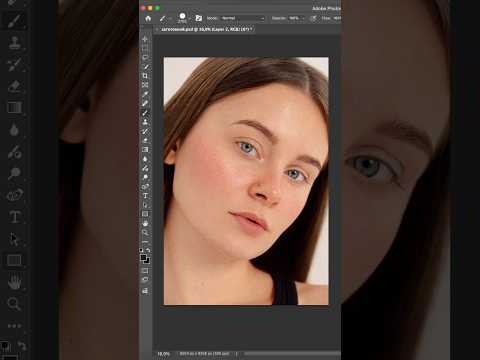480x360 pixels.
Task: Click the document dimensions in status bar
Action: click(204, 353)
